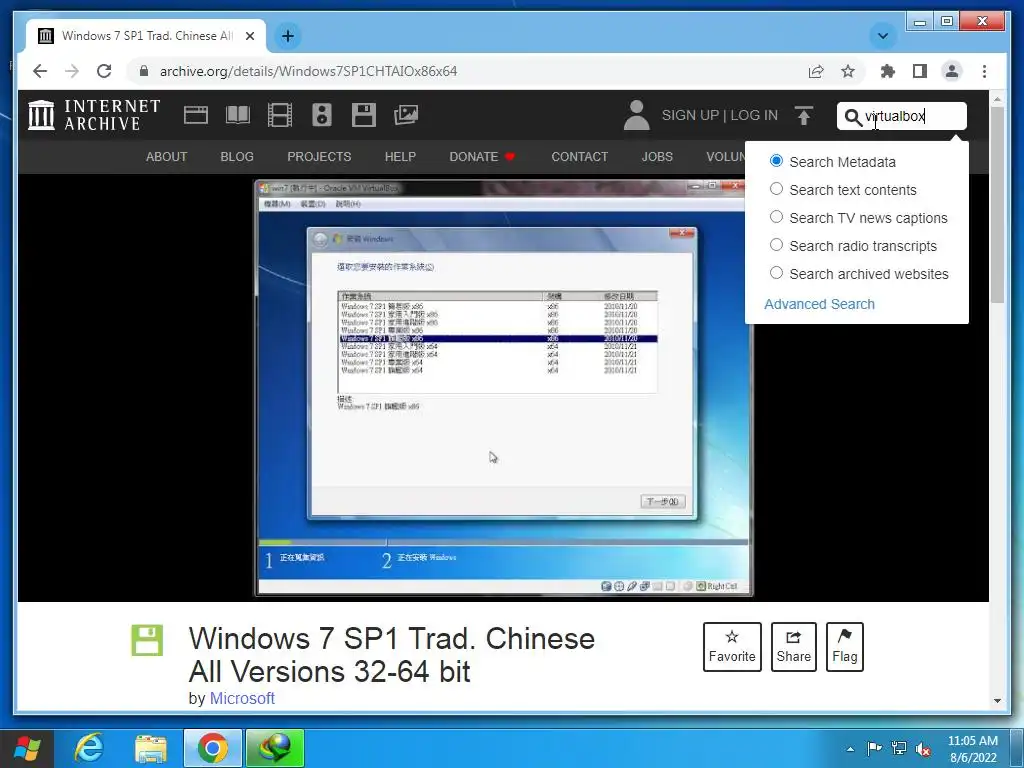This screenshot has height=768, width=1024.
Task: Open the ABOUT menu item
Action: click(x=167, y=157)
